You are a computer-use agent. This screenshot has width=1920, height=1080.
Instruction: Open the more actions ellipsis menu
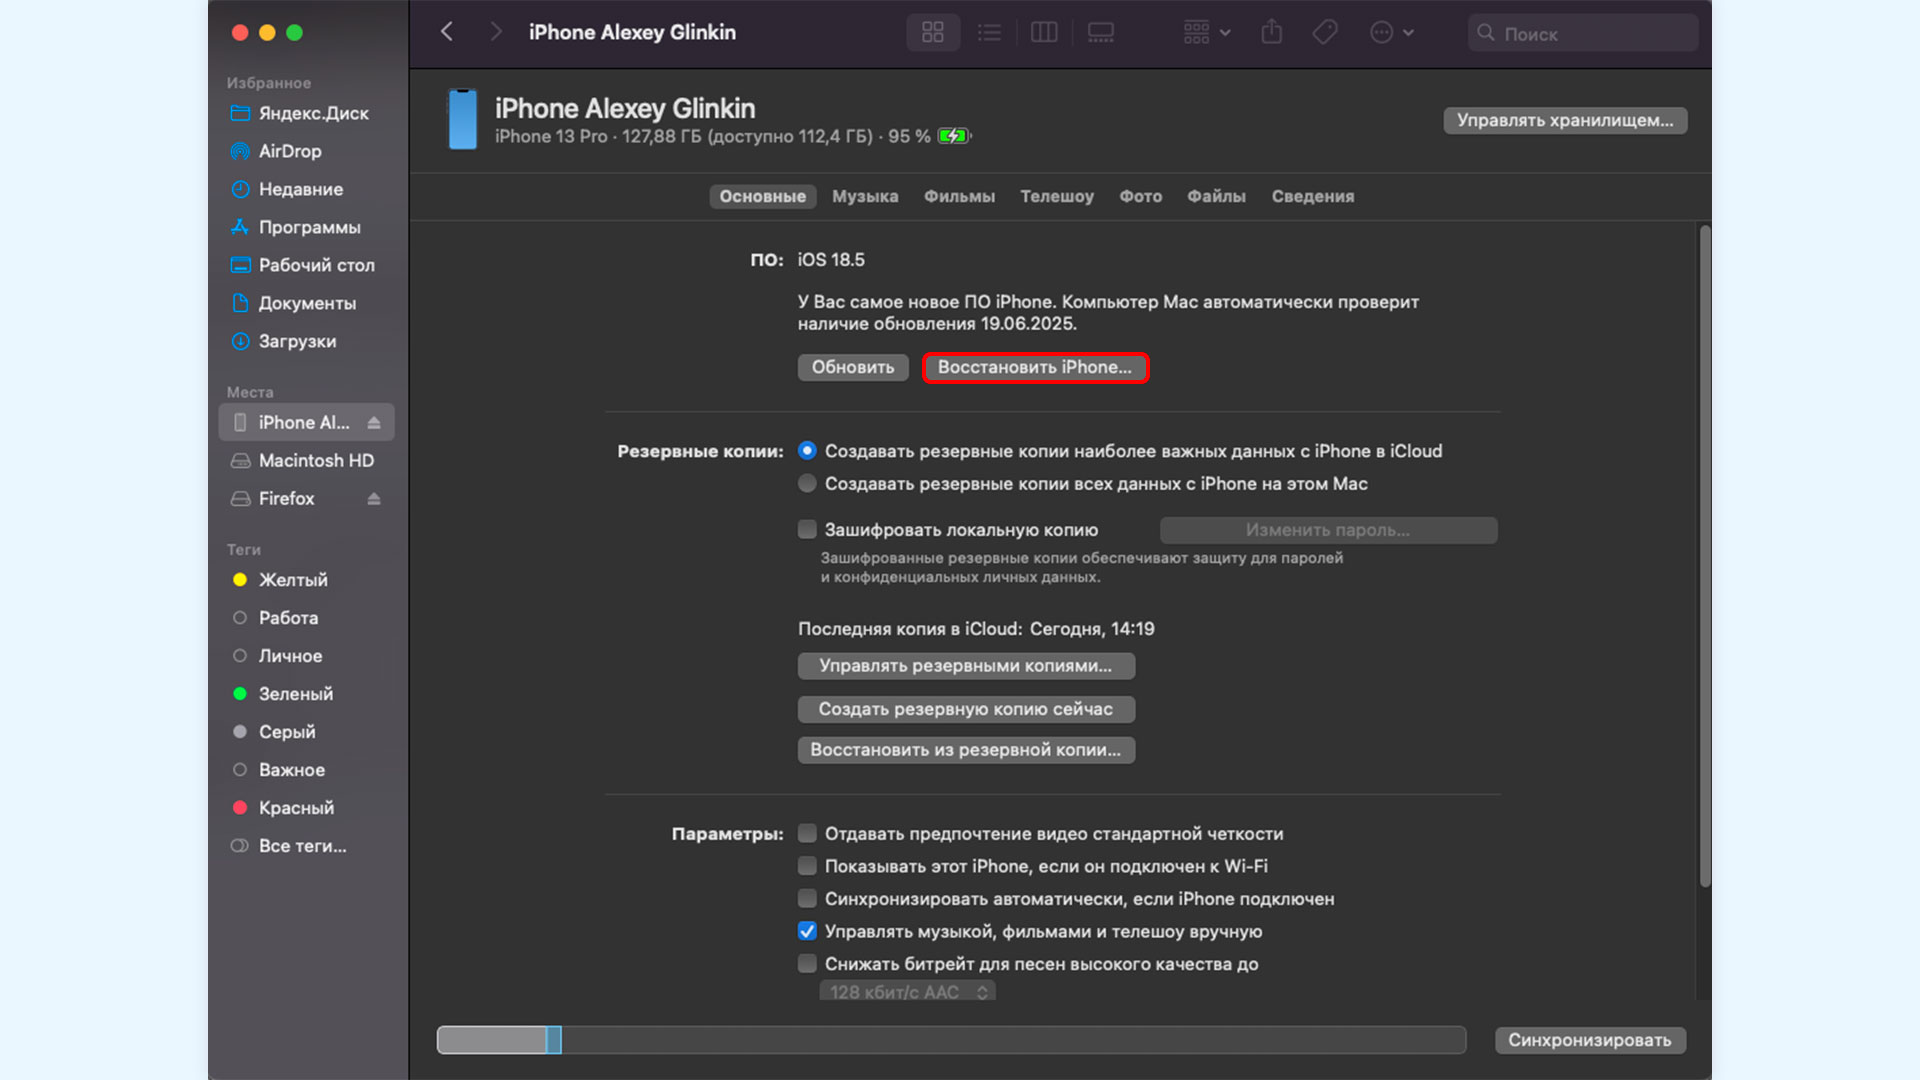pos(1391,32)
